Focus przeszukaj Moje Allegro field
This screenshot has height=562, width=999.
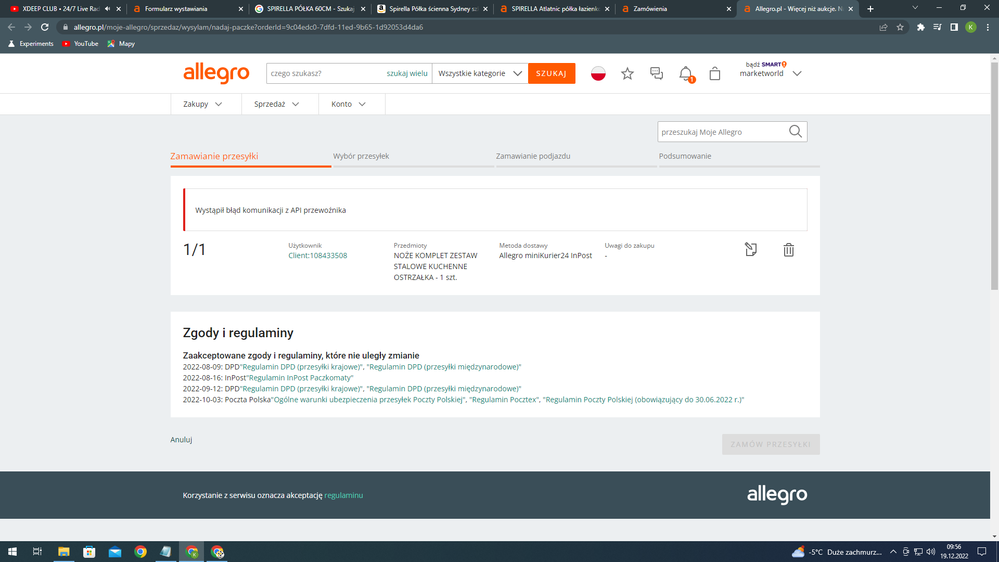click(722, 132)
